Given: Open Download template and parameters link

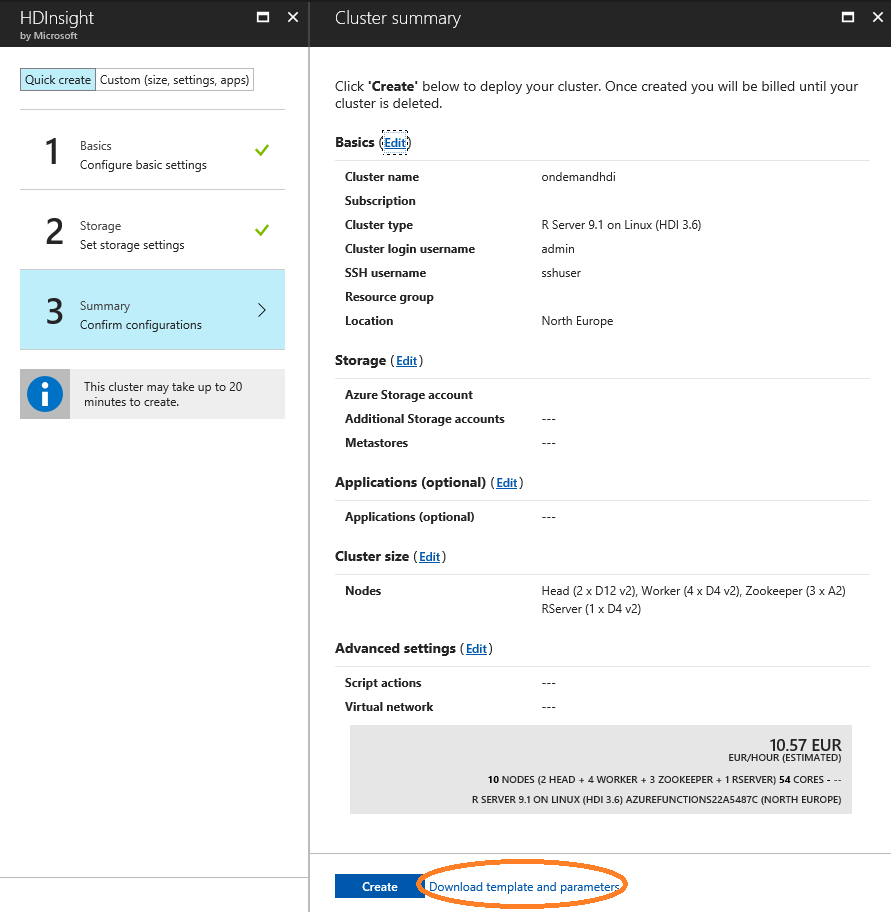Looking at the screenshot, I should (524, 886).
